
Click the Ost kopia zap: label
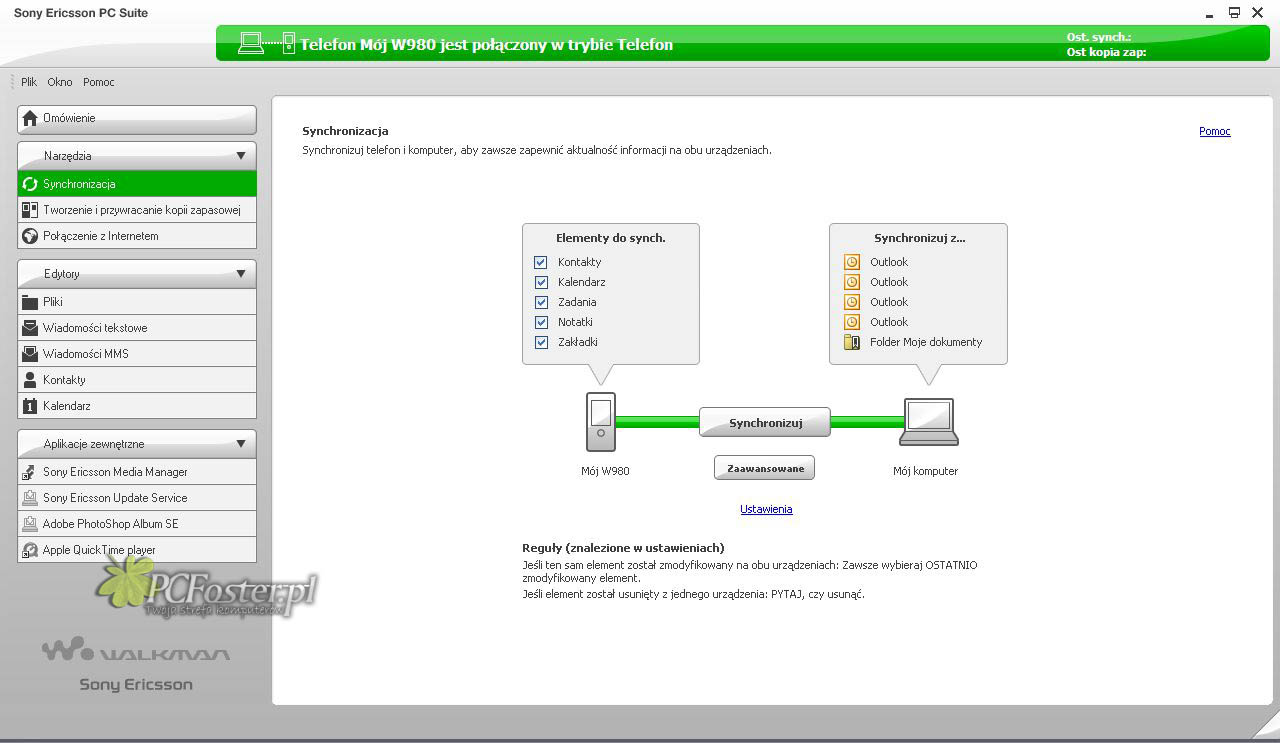point(1107,52)
